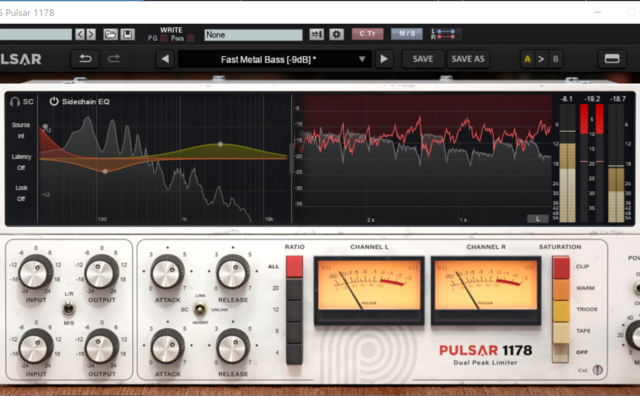Screen dimensions: 640x396
Task: Go to the previous preset with the left arrow
Action: [x=165, y=59]
